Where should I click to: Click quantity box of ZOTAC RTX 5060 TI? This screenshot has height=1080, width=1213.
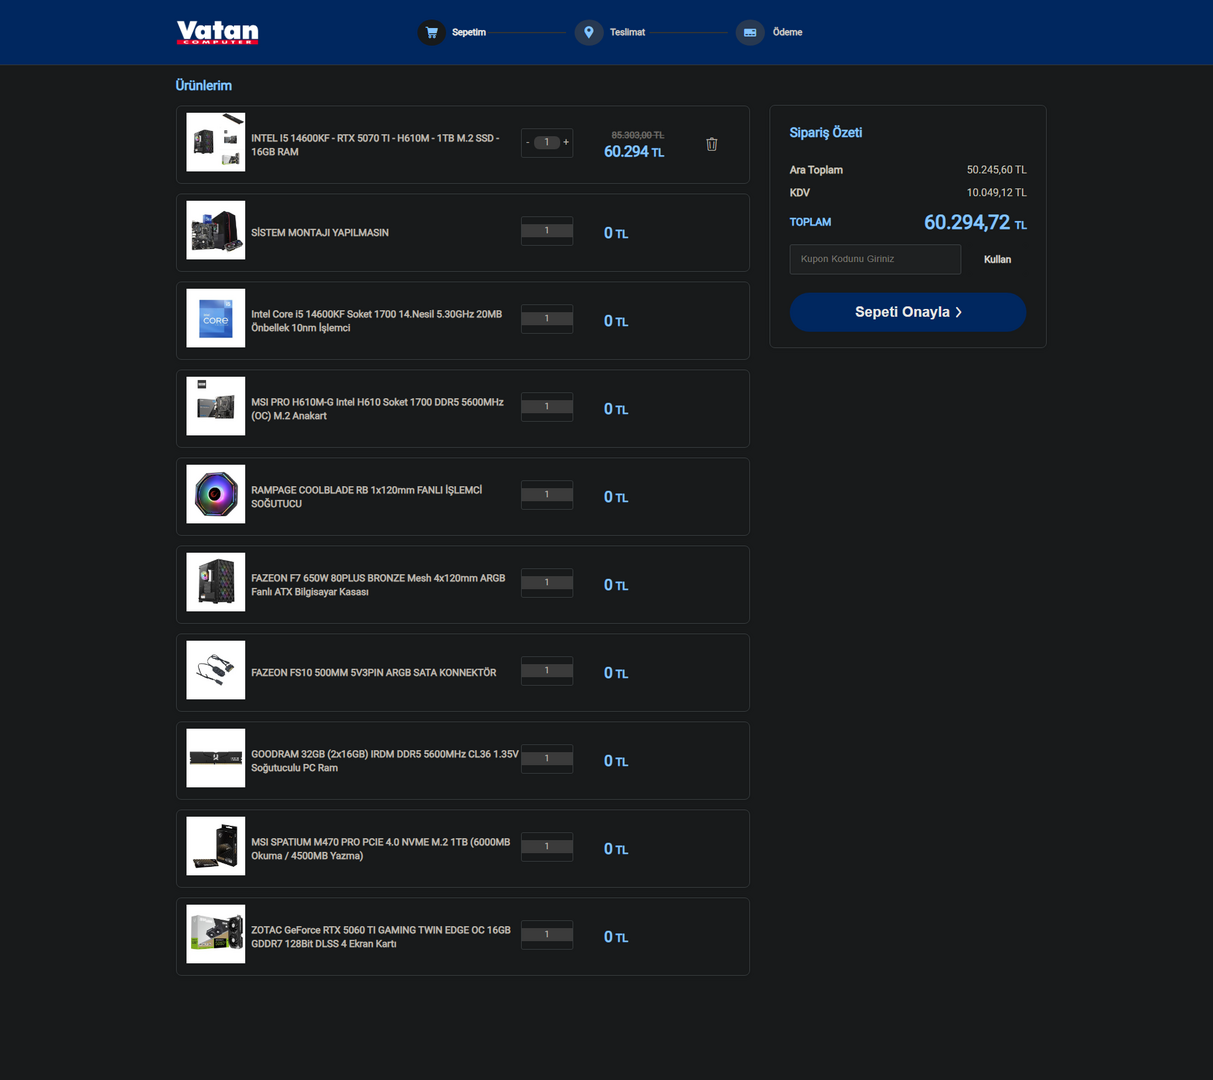(x=547, y=935)
